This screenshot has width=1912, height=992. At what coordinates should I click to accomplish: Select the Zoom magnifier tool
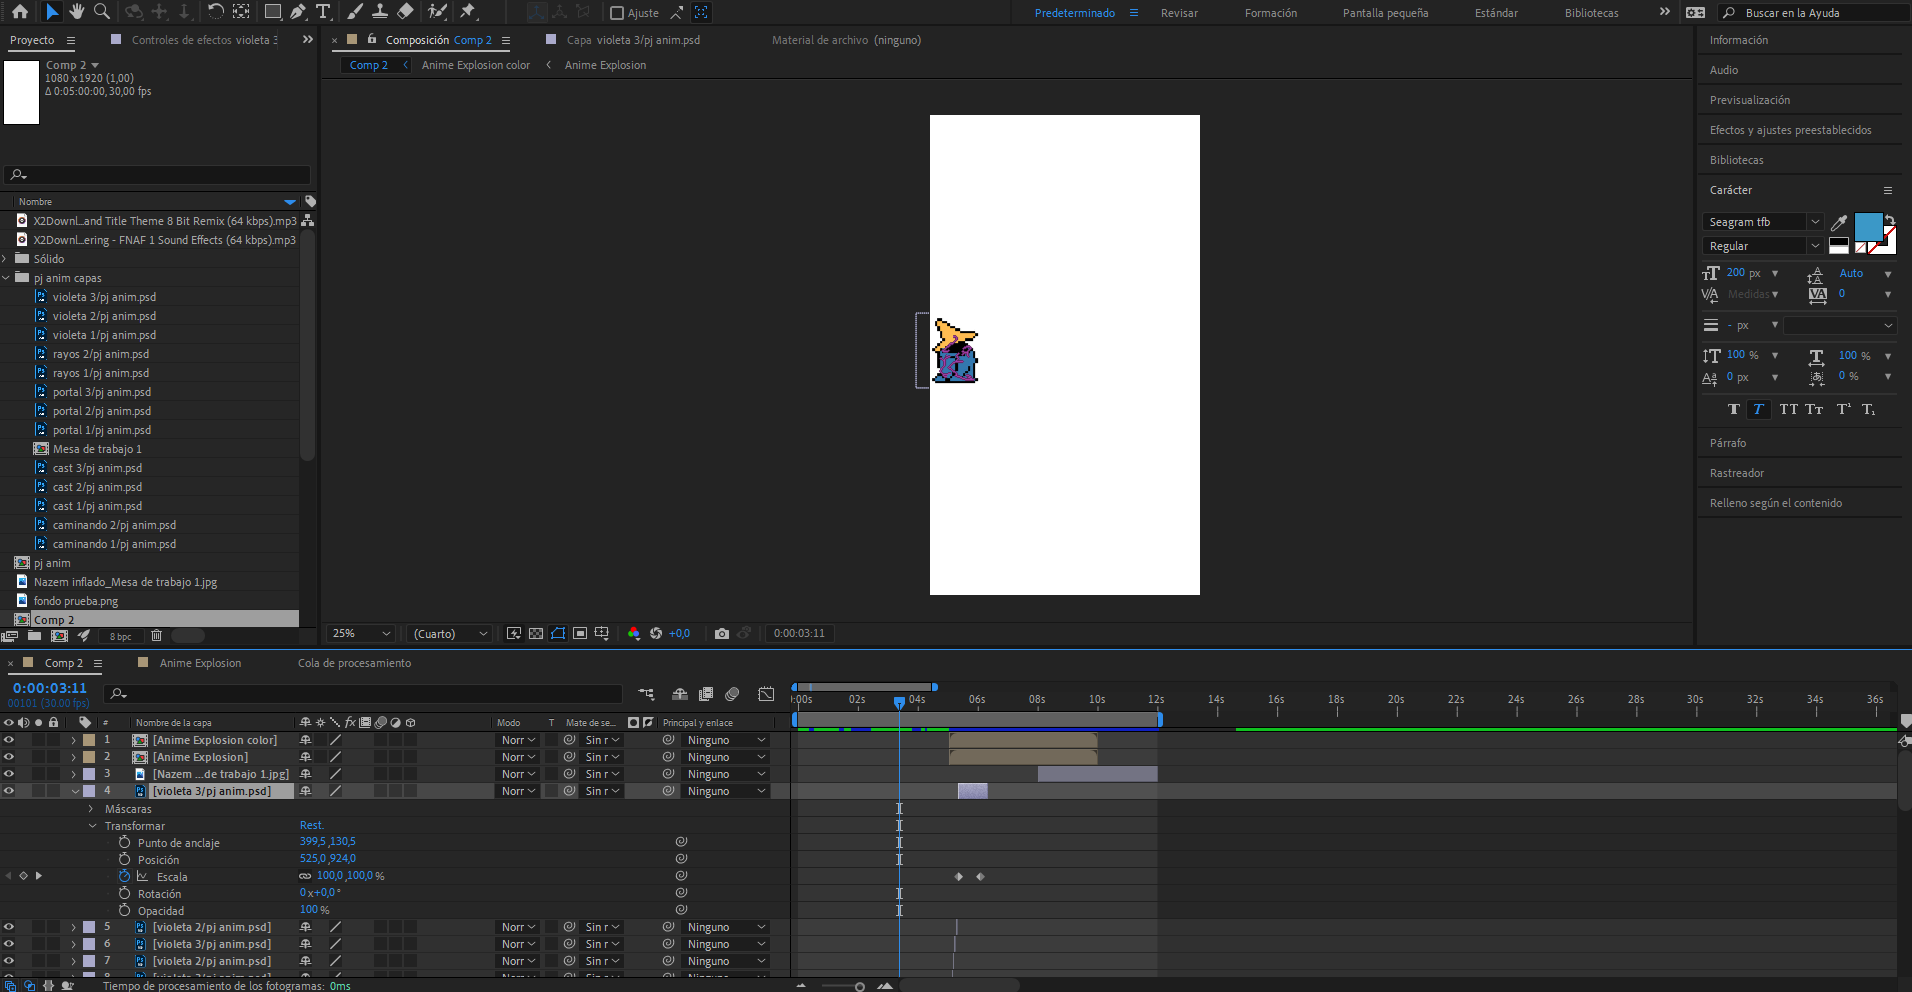tap(102, 12)
